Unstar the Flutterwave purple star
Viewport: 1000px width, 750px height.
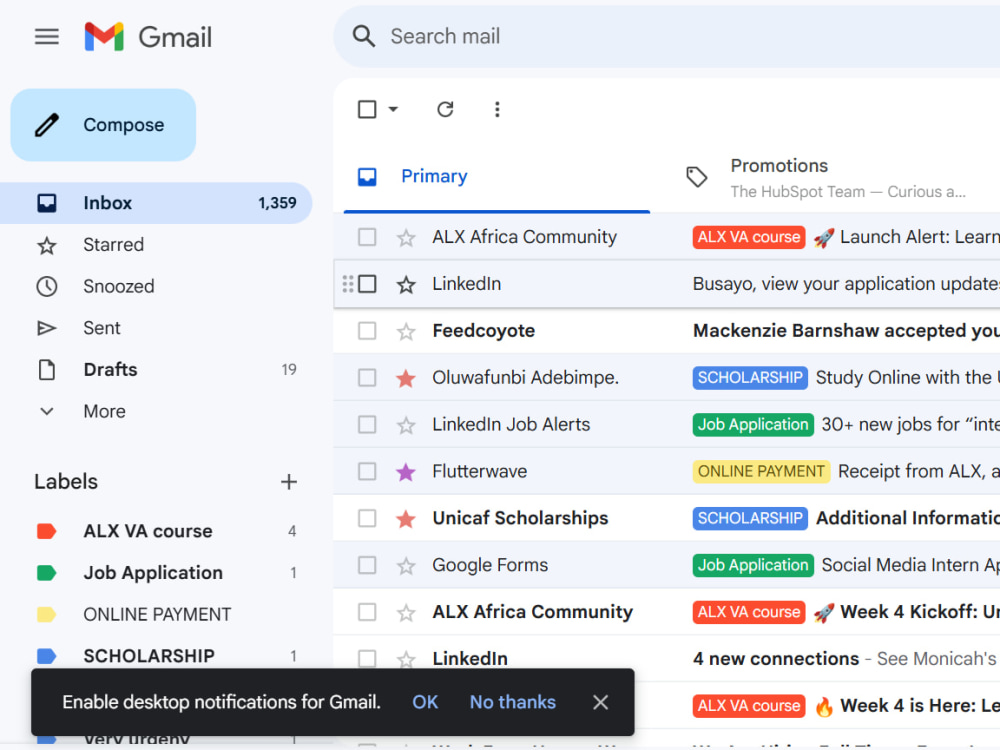pos(406,472)
